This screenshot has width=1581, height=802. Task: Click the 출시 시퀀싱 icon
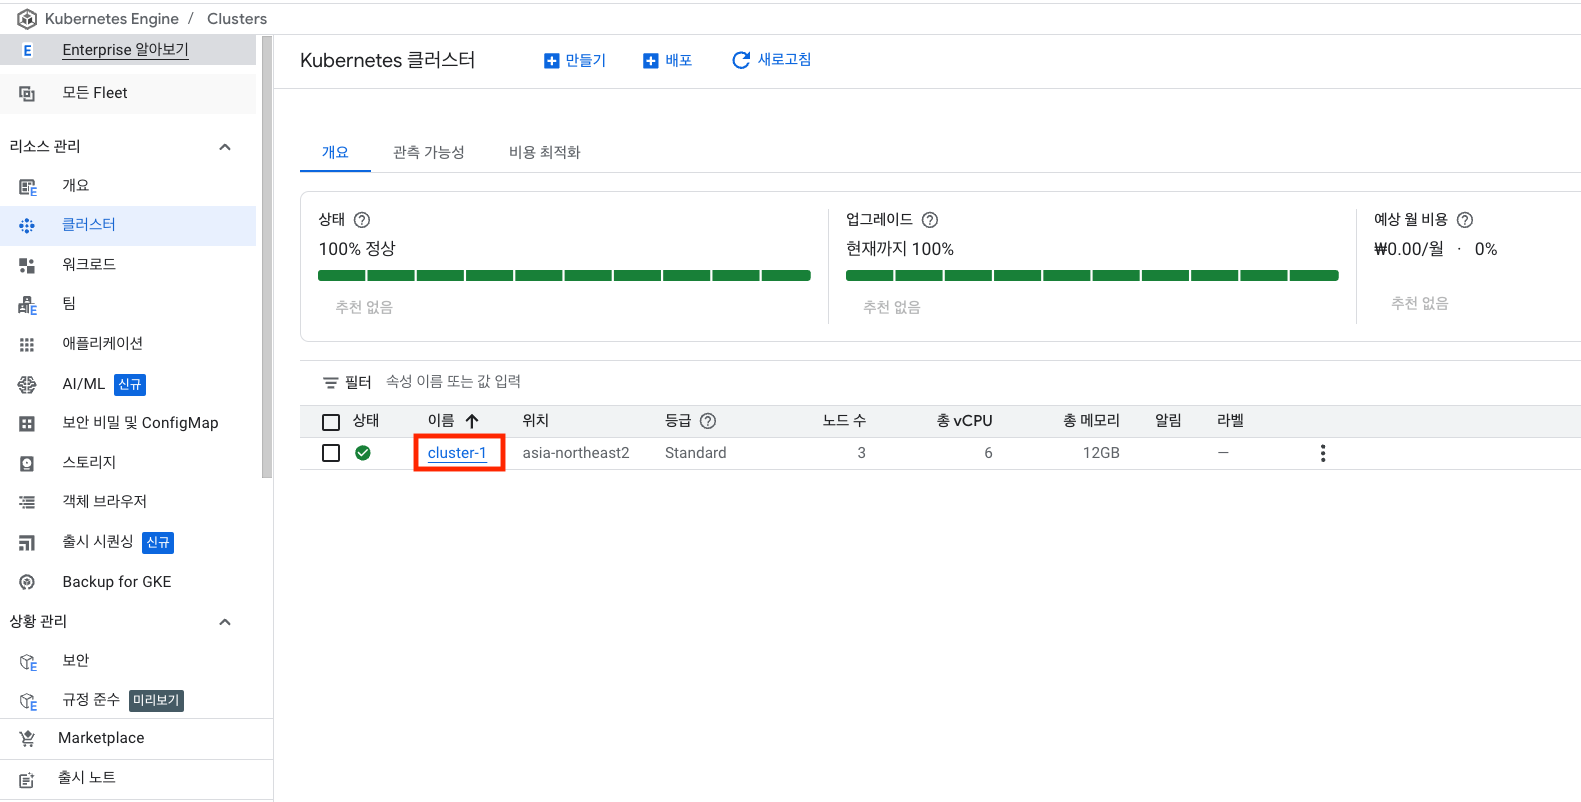[x=27, y=542]
